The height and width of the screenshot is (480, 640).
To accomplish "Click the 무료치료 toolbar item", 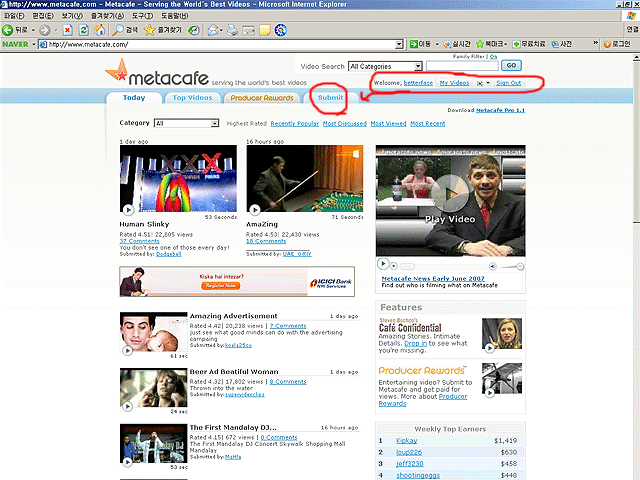I will tap(529, 44).
